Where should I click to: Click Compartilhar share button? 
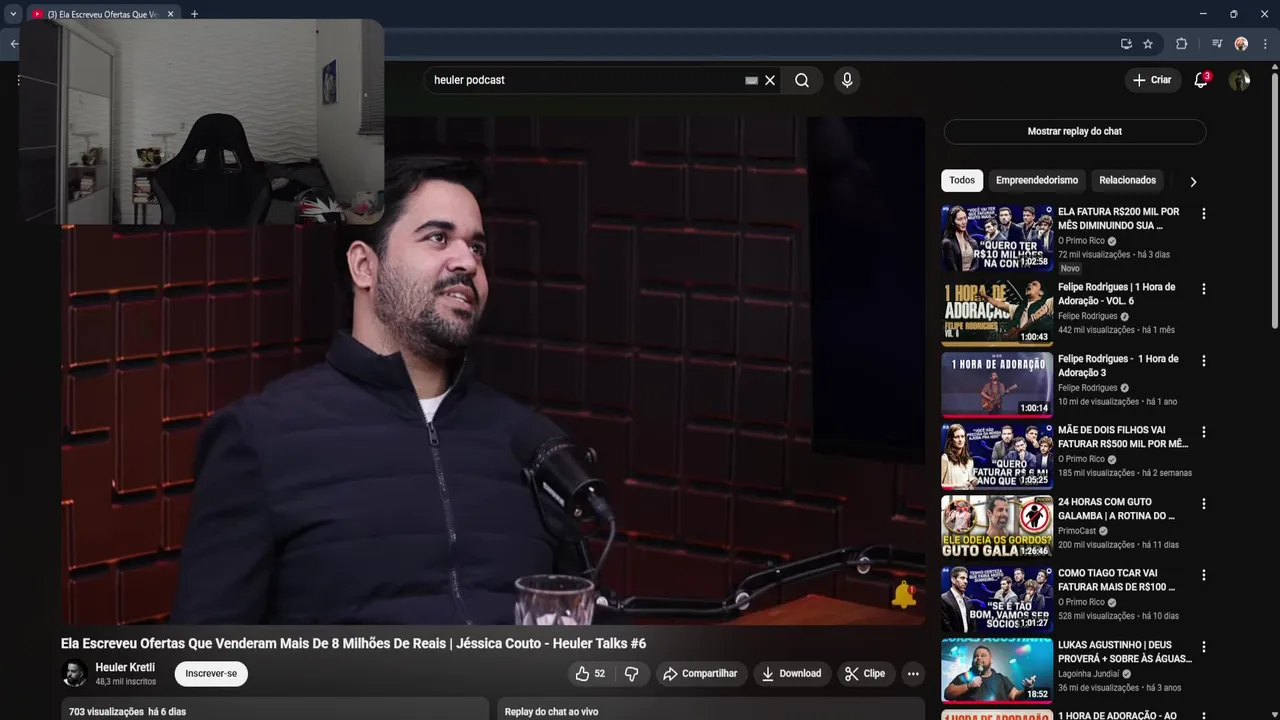700,674
